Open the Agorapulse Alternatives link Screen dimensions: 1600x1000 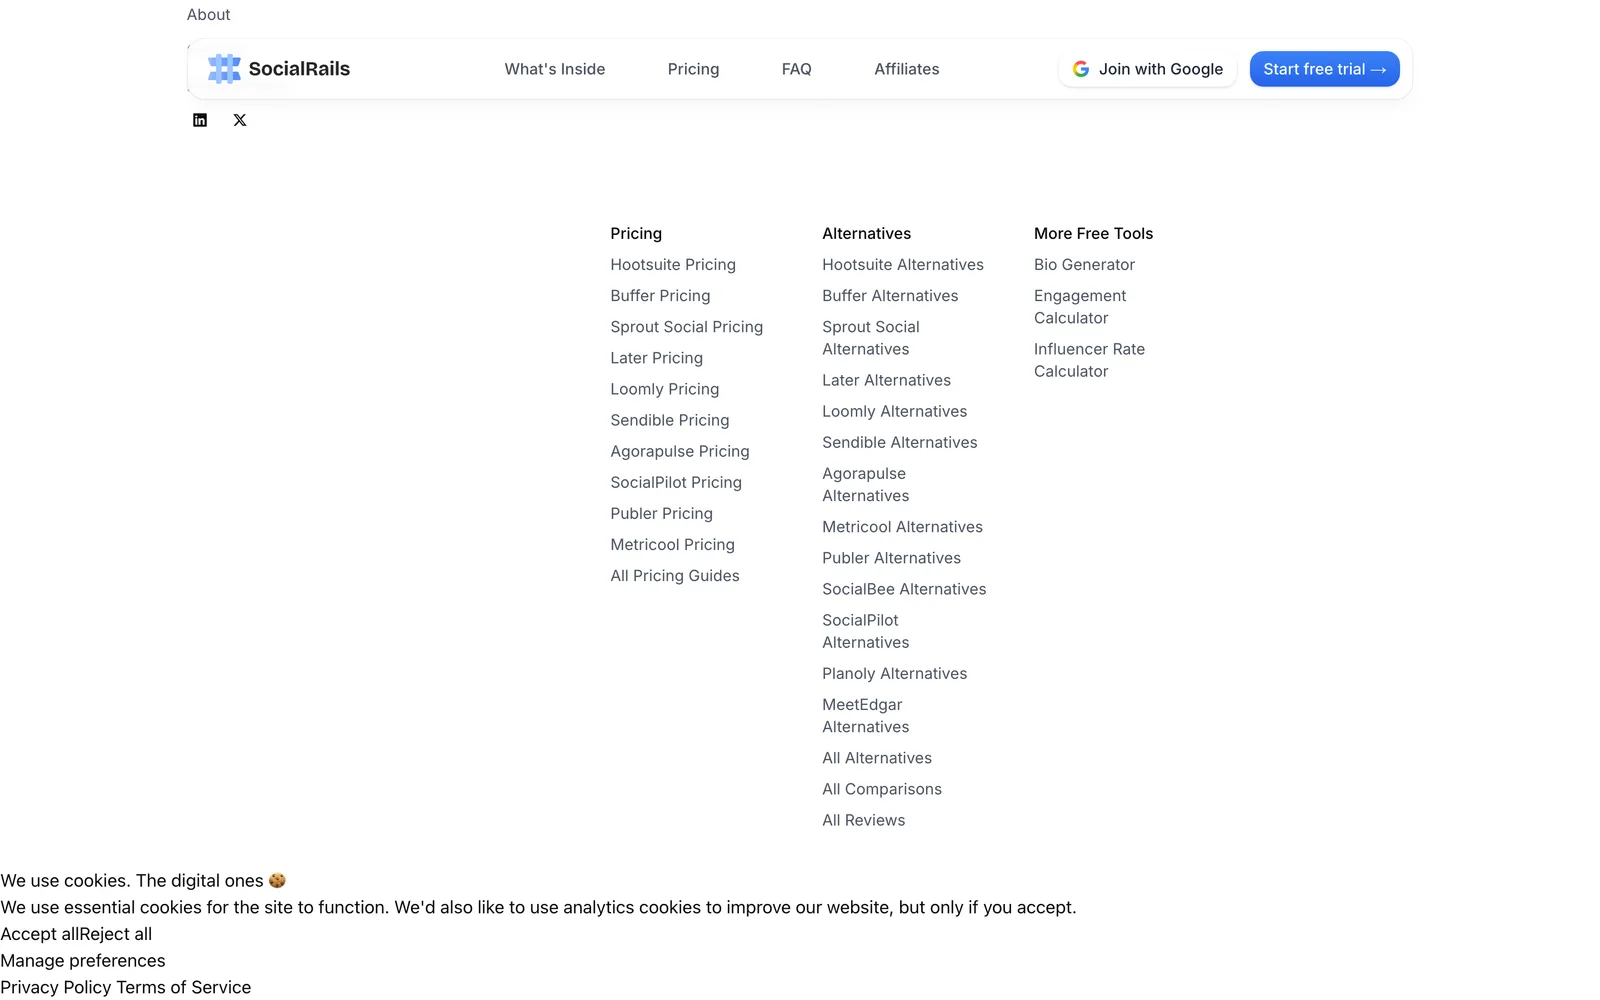coord(866,485)
